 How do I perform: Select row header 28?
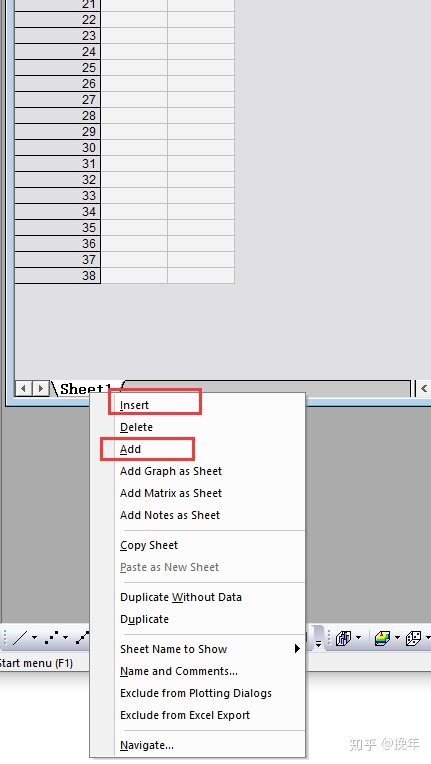coord(57,116)
